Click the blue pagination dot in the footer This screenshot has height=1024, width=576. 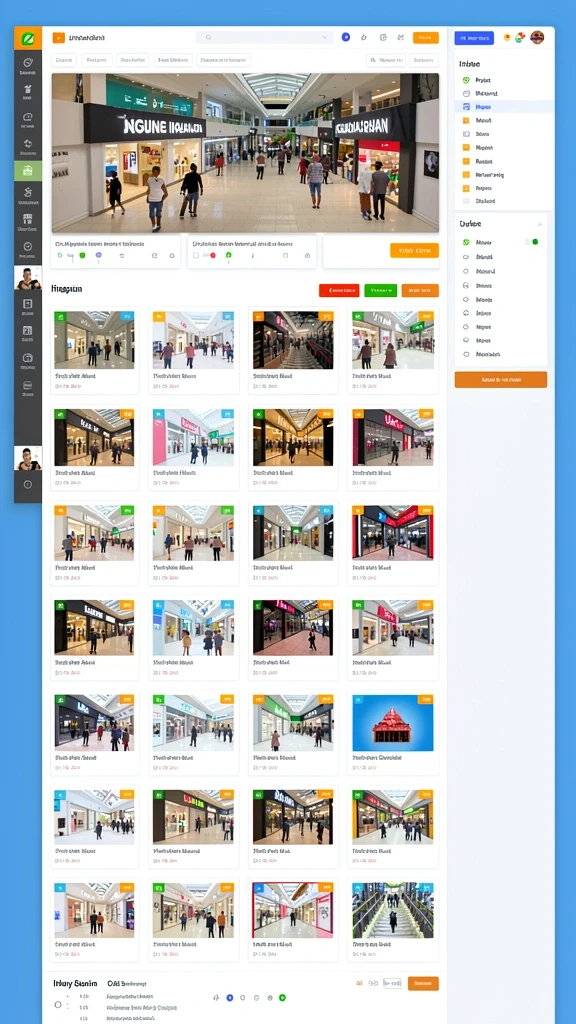[x=229, y=998]
